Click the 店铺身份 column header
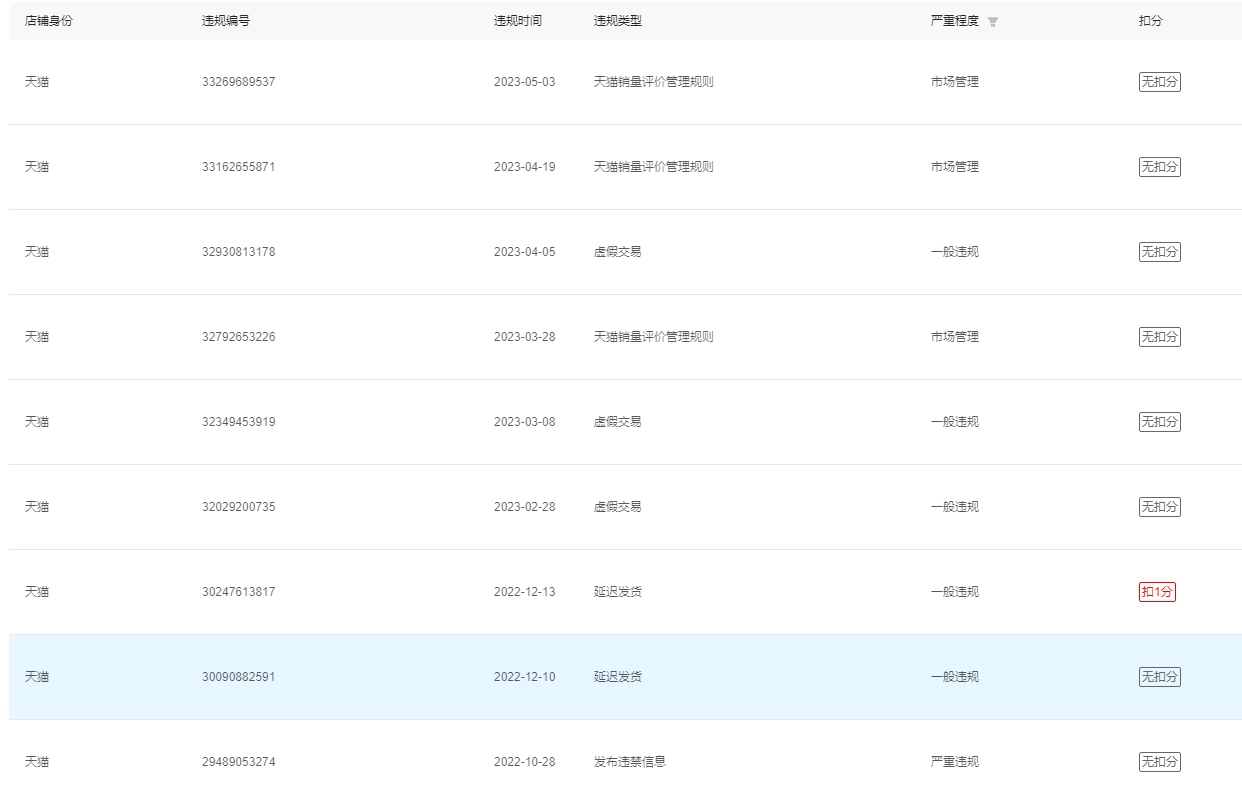This screenshot has height=797, width=1242. click(x=49, y=21)
